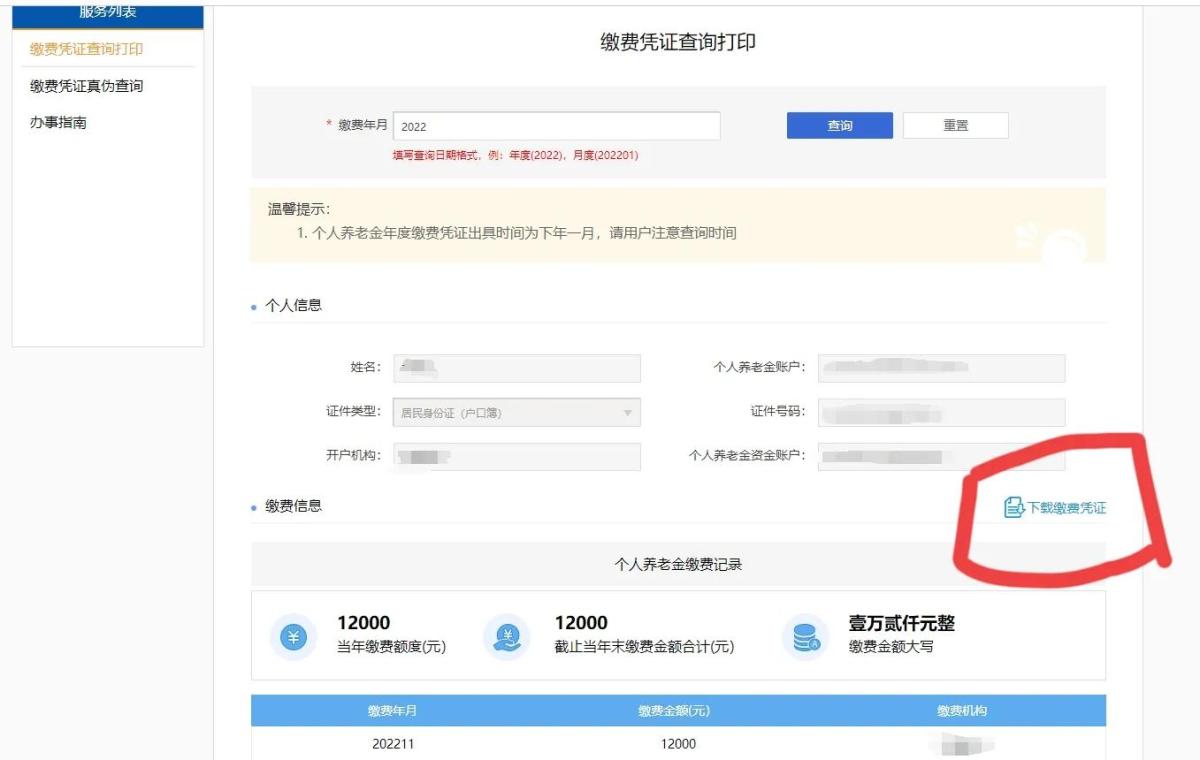Screen dimensions: 1200x760
Task: Select the 202211 payment record row
Action: [x=674, y=744]
